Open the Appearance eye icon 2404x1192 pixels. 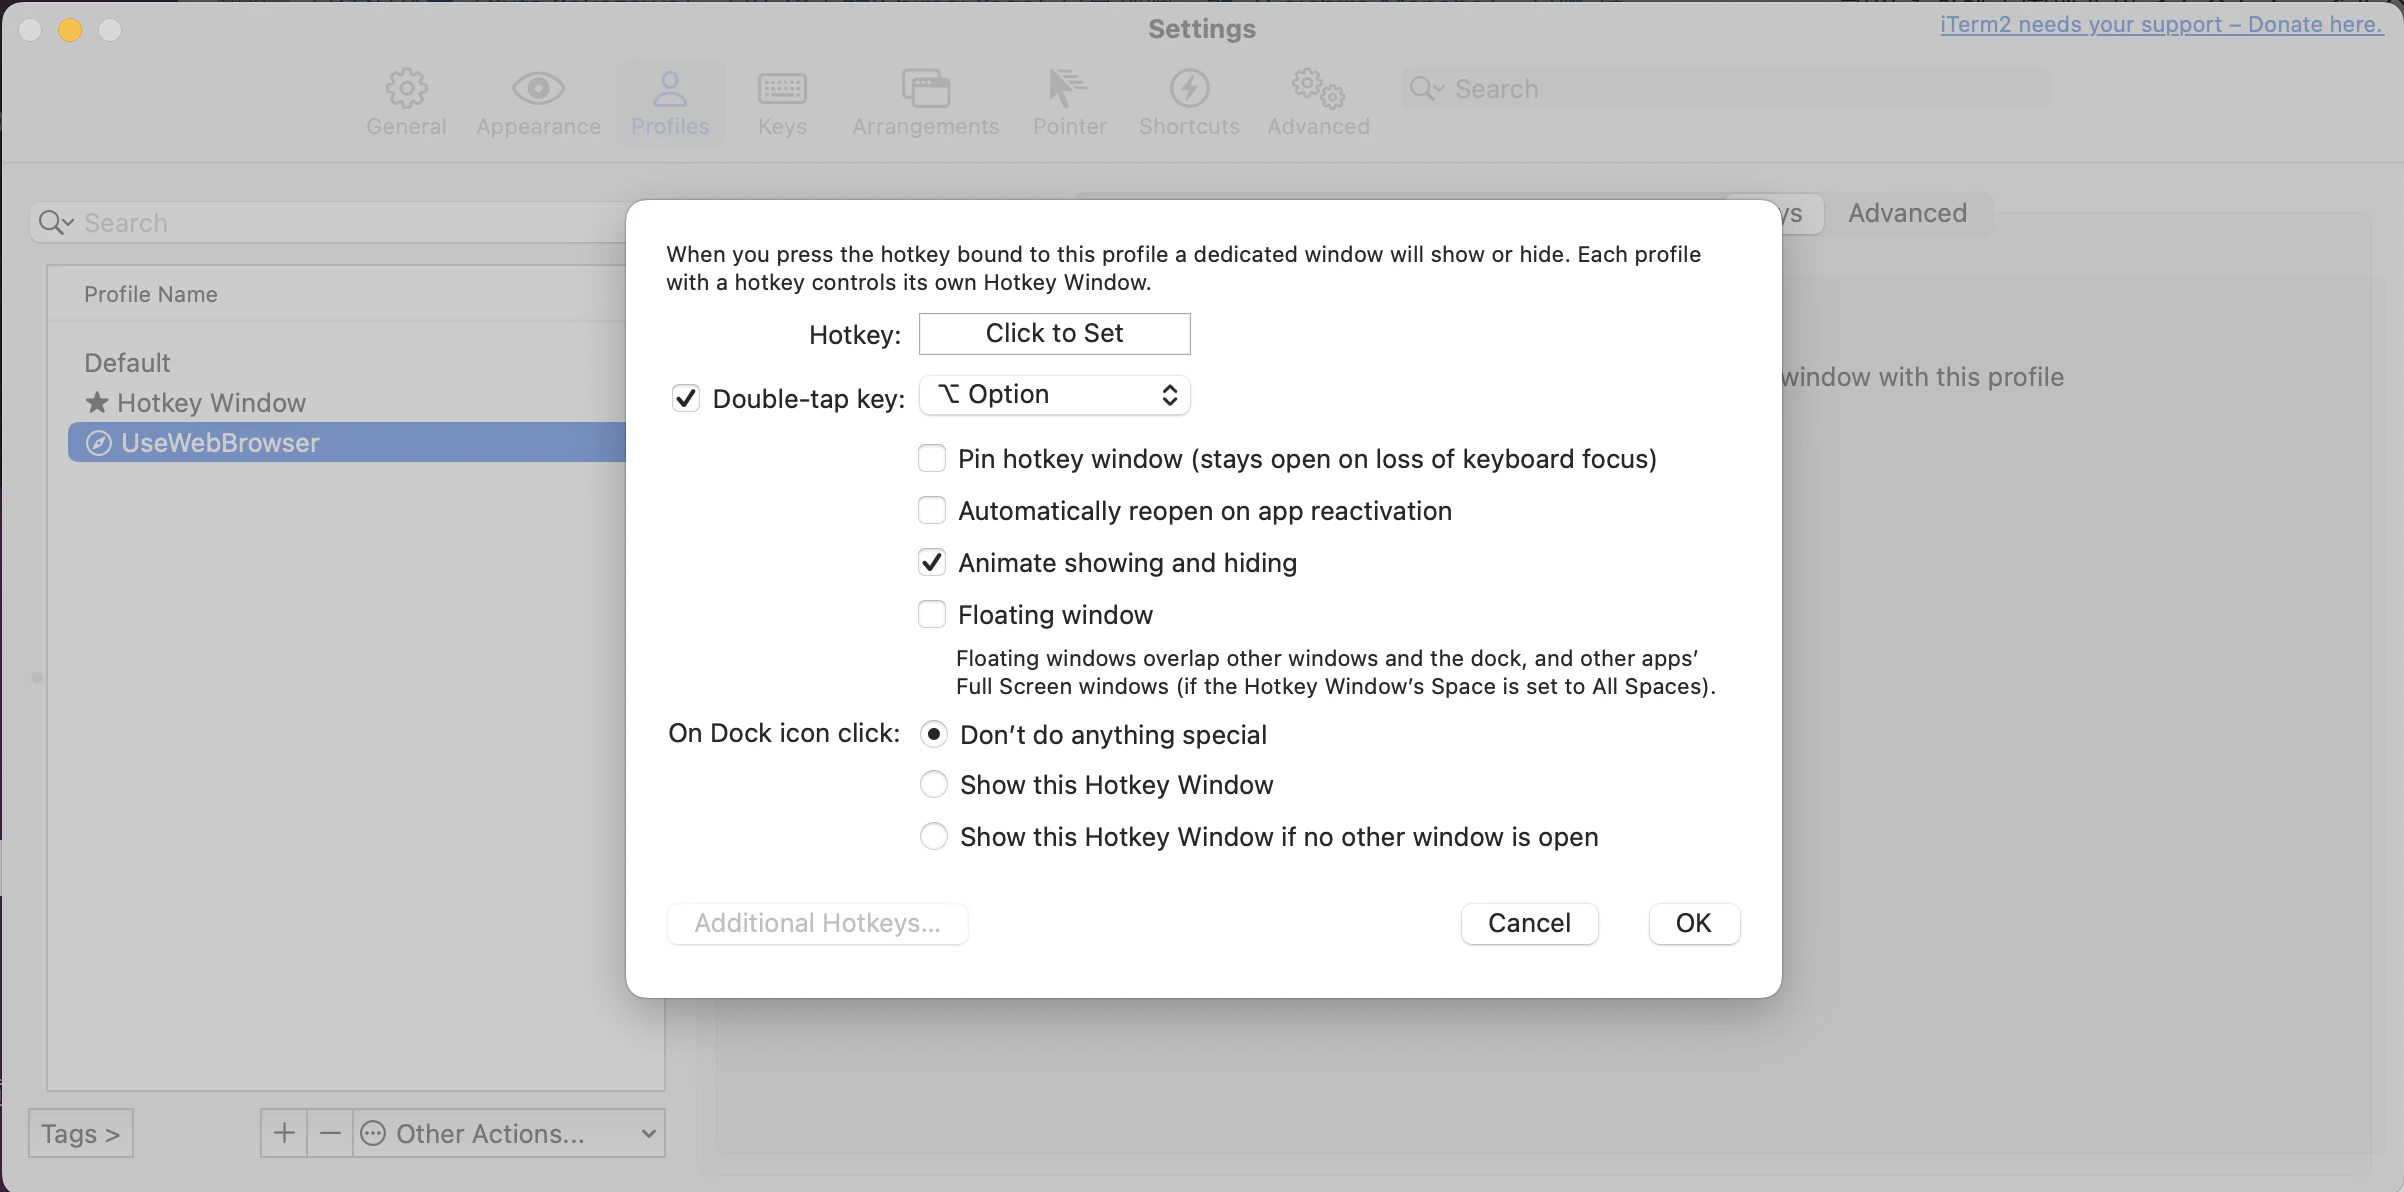[x=538, y=89]
